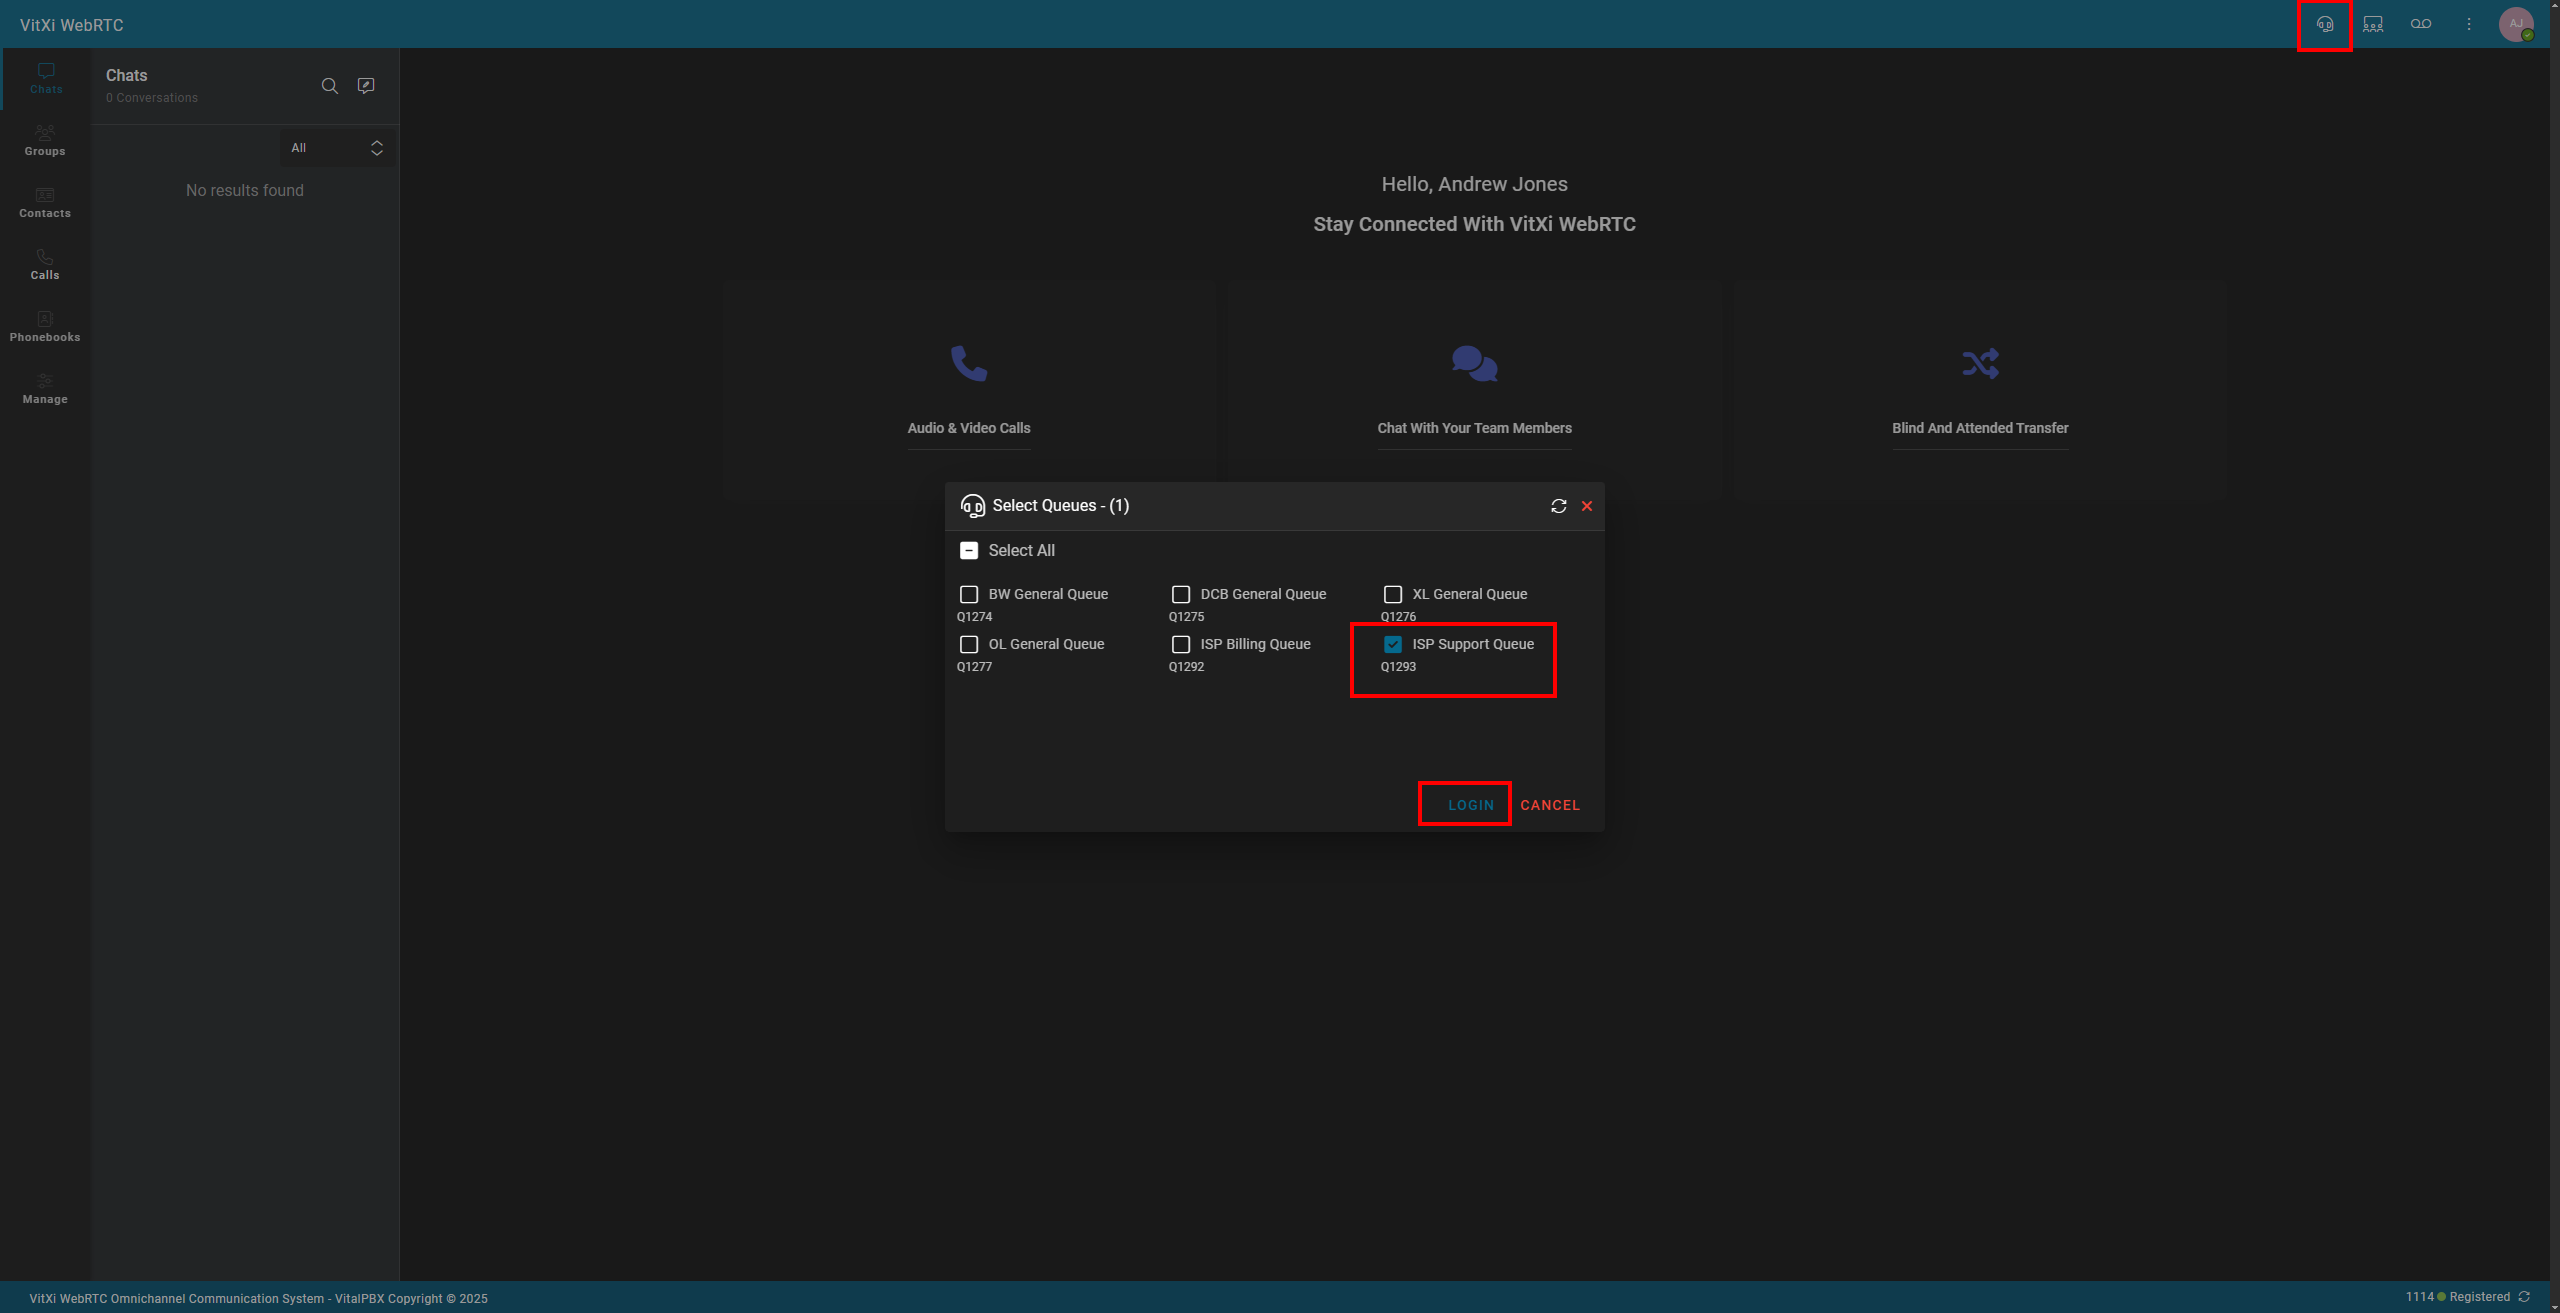
Task: Start a new chat conversation
Action: pos(366,86)
